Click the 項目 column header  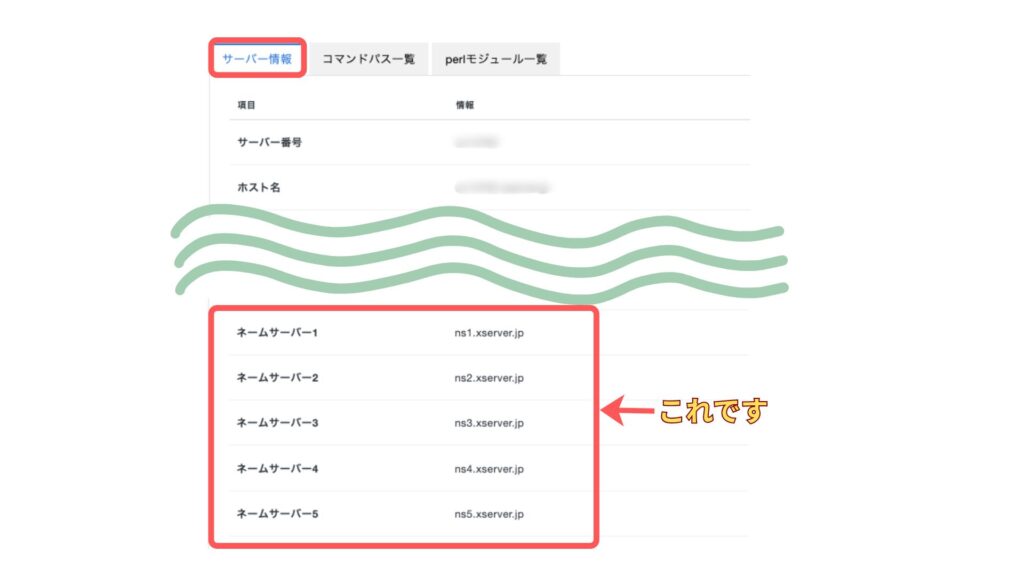click(247, 104)
